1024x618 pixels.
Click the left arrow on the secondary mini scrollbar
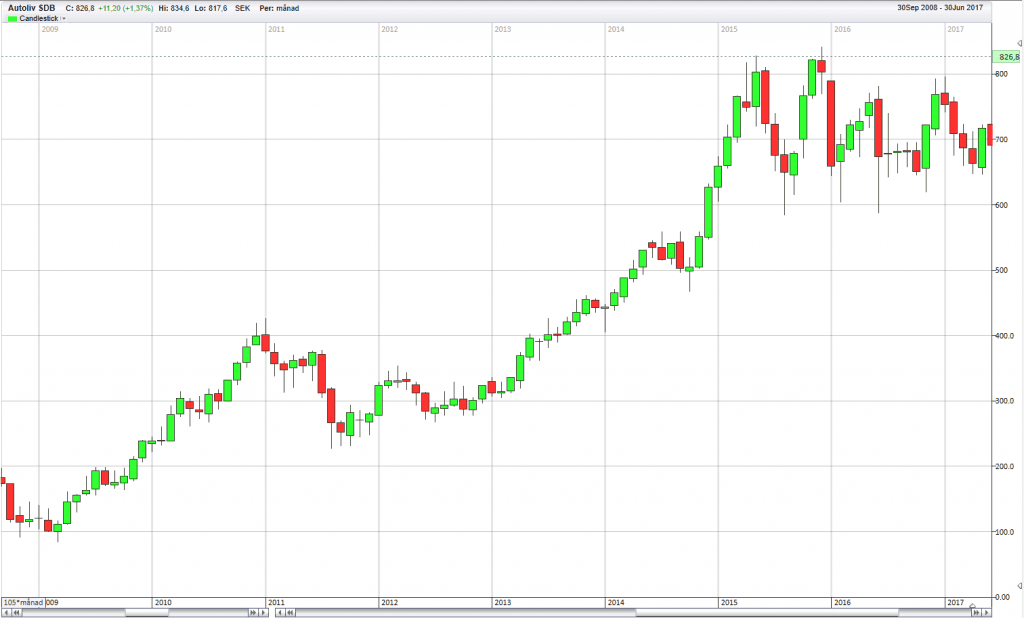point(278,612)
